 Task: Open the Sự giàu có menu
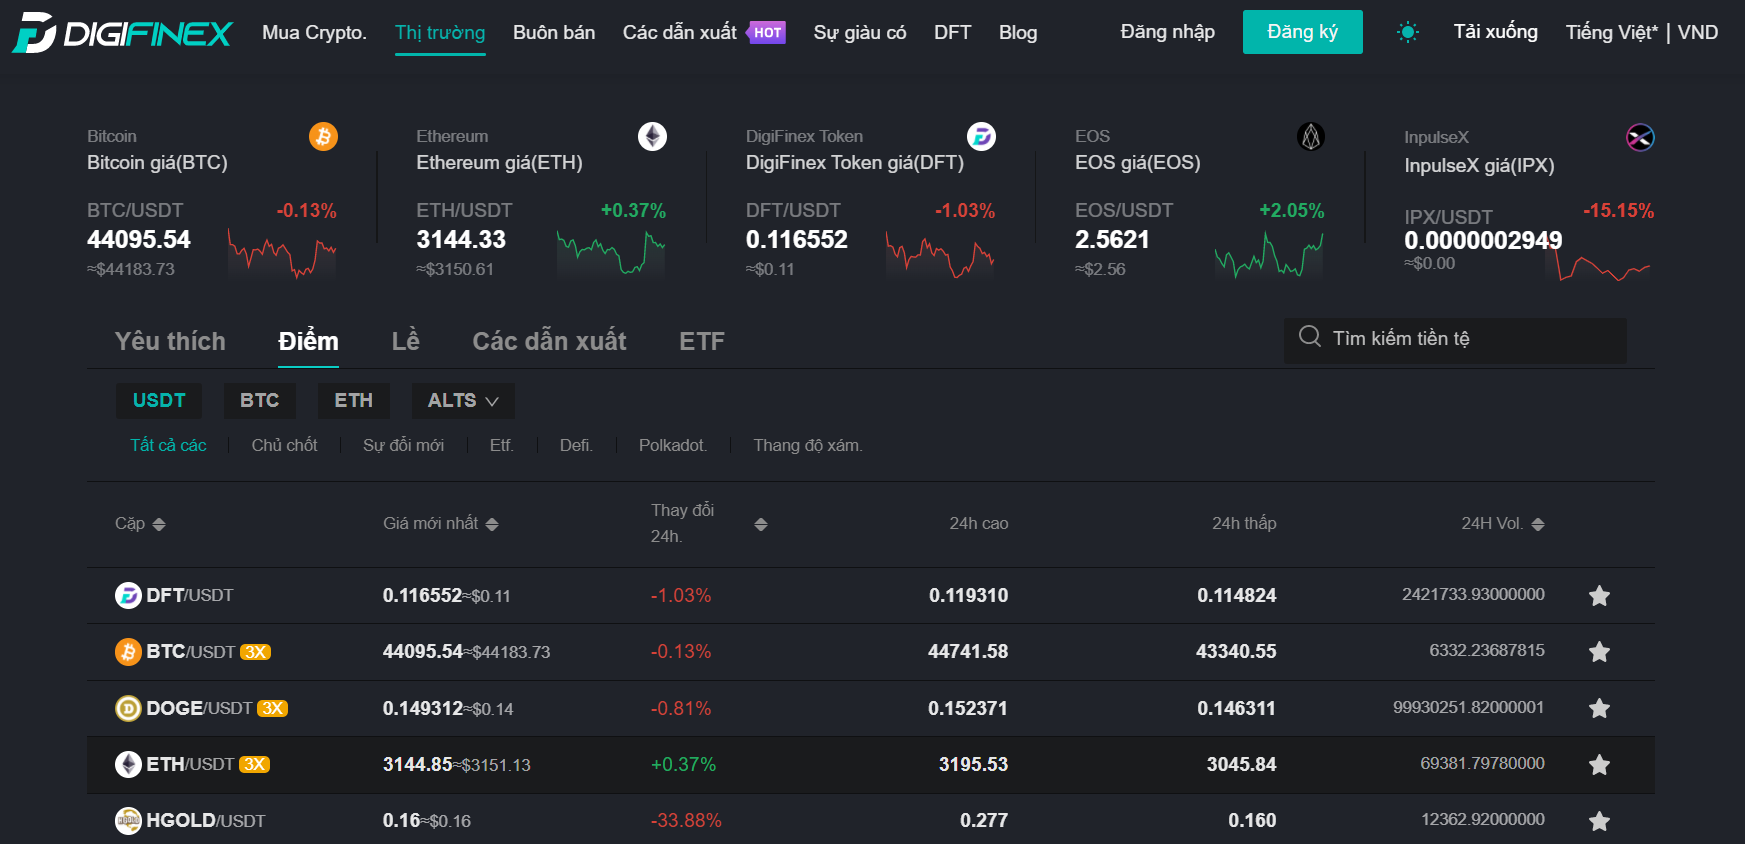(x=859, y=32)
